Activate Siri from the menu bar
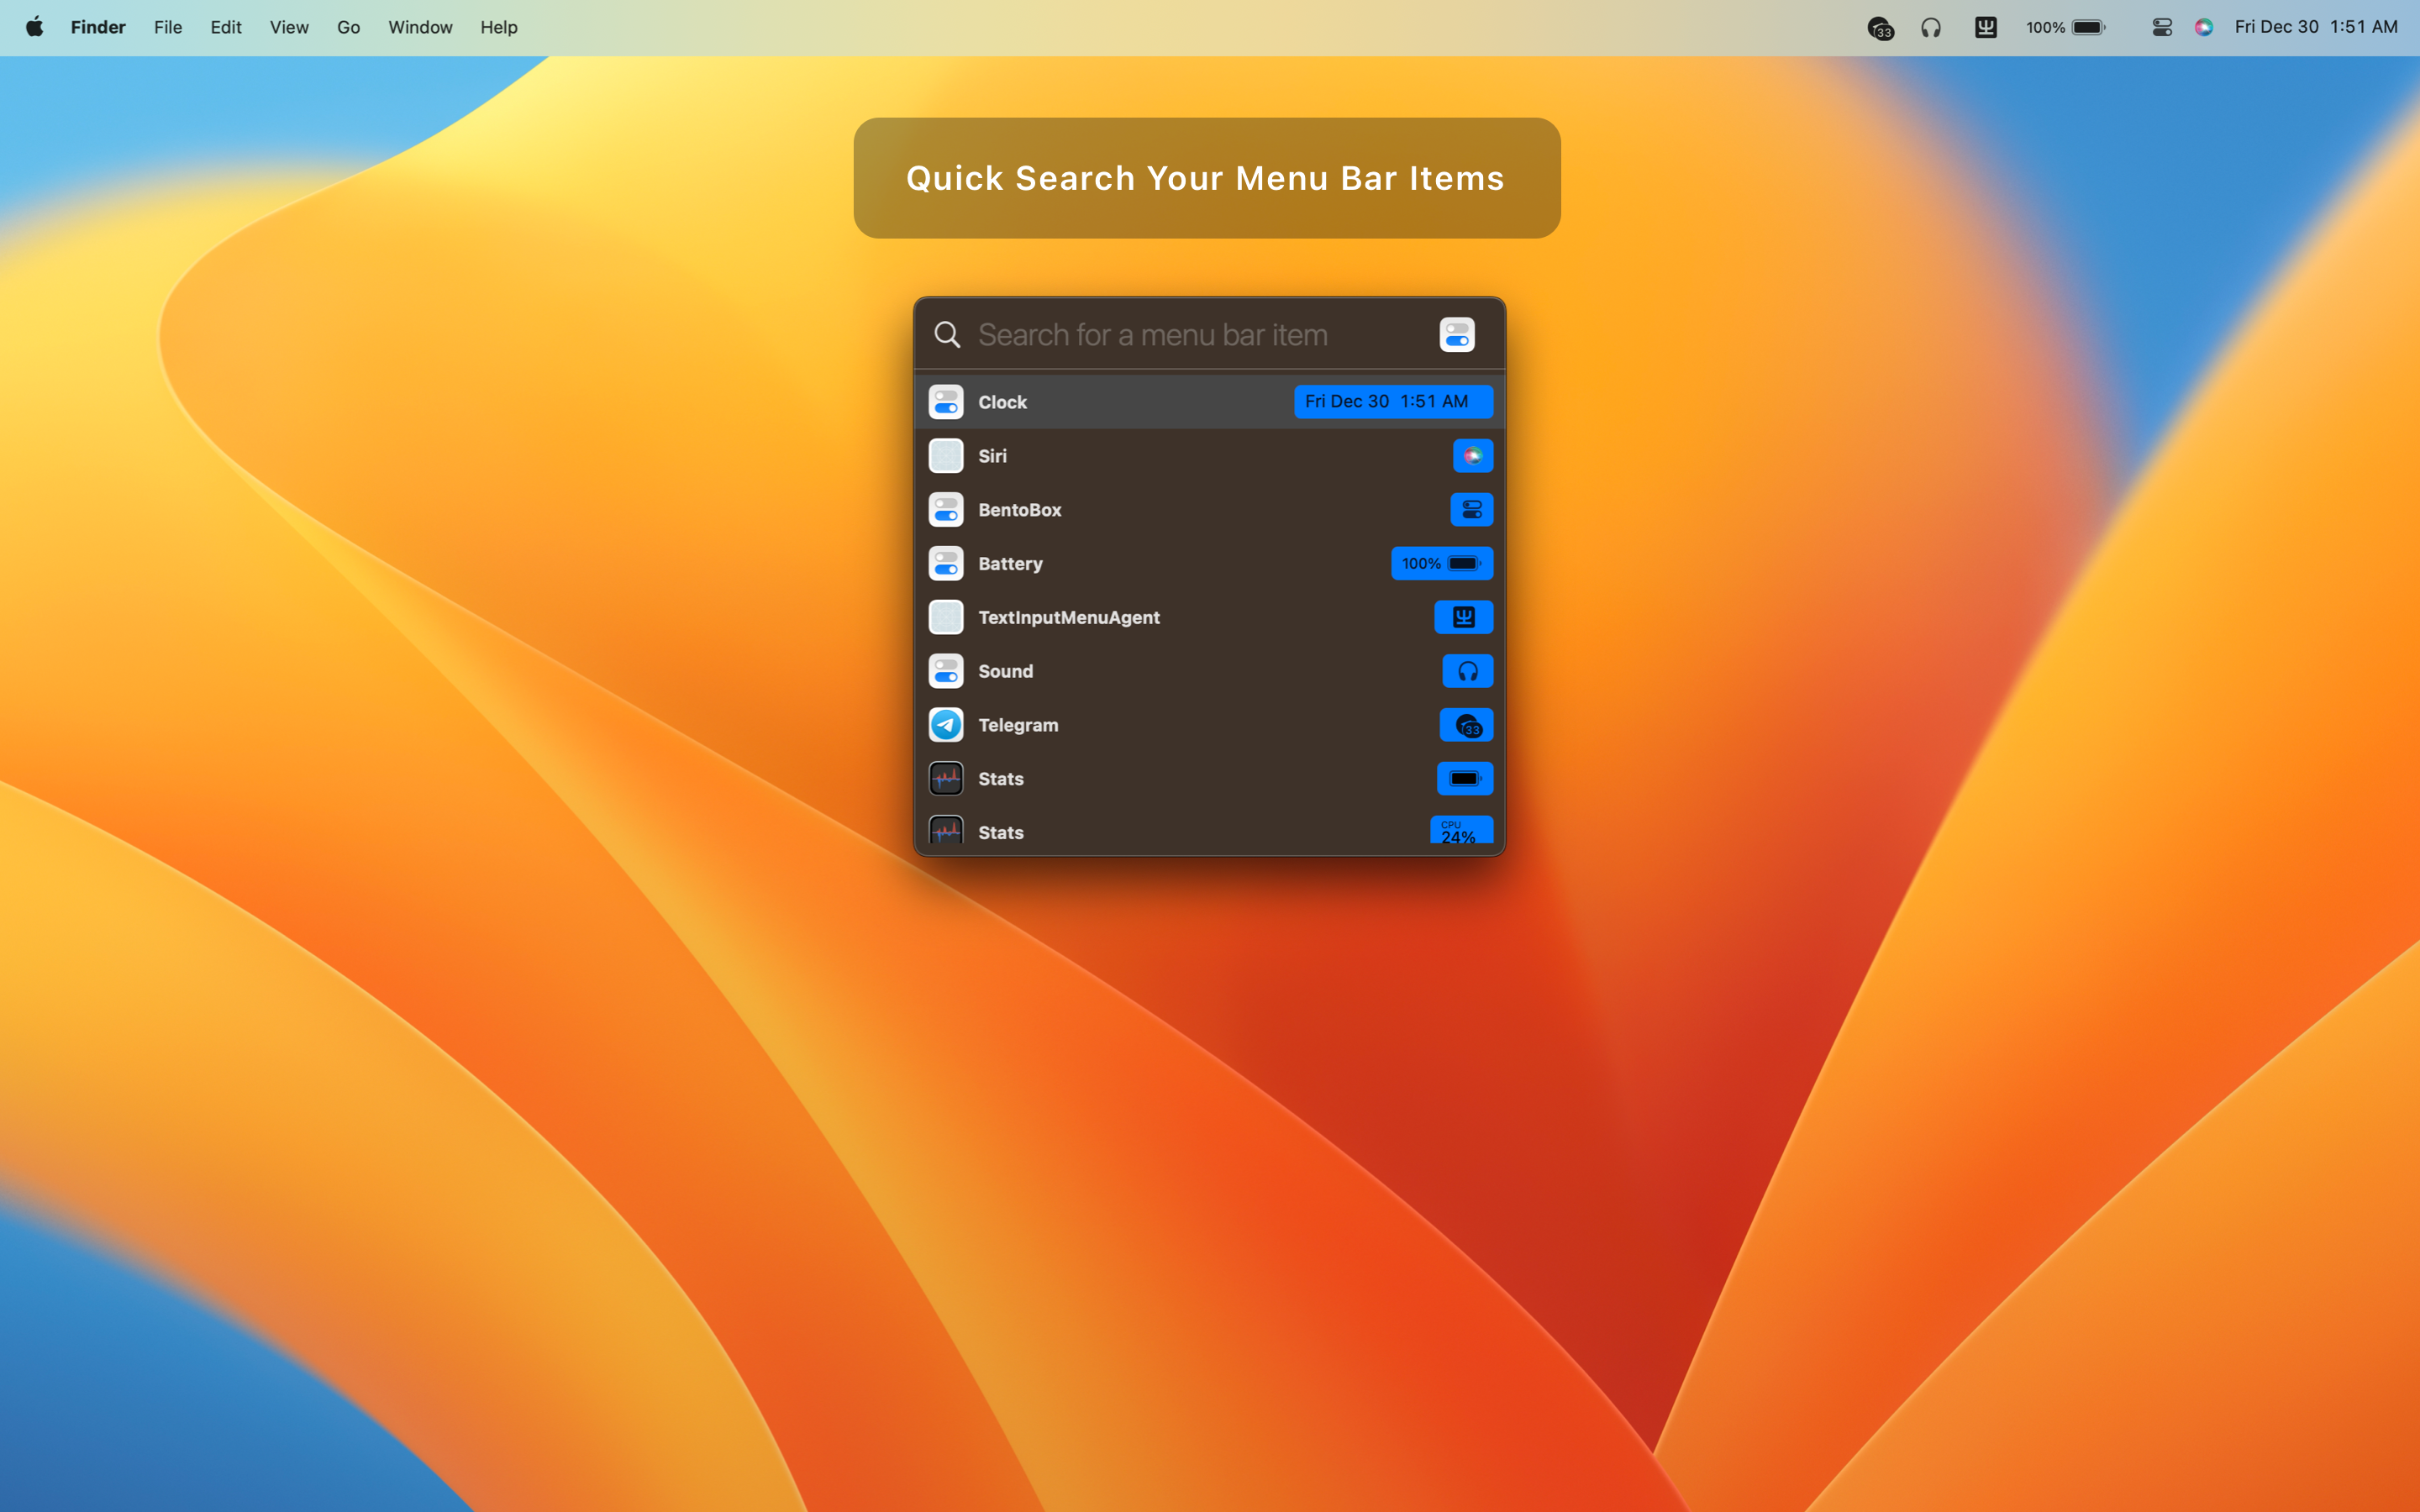Image resolution: width=2420 pixels, height=1512 pixels. coord(2204,28)
